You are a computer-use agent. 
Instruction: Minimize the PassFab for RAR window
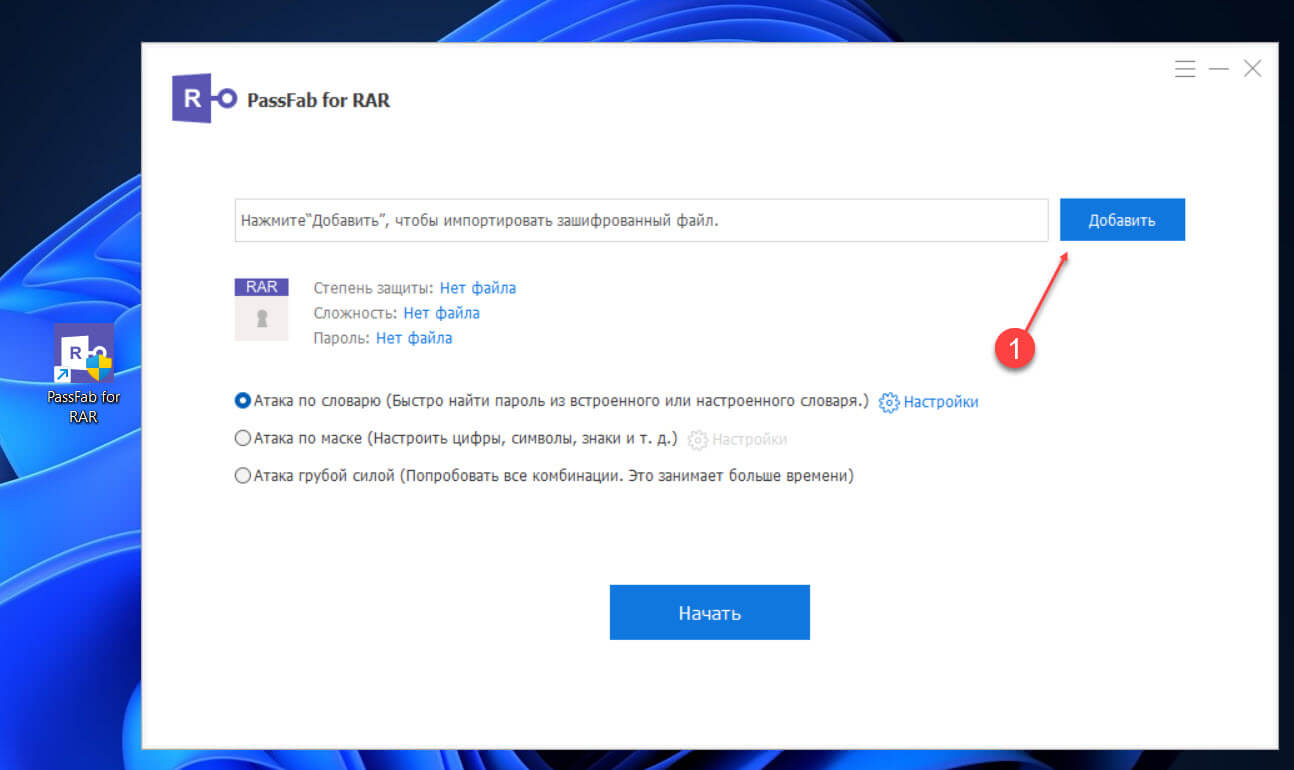[x=1218, y=69]
